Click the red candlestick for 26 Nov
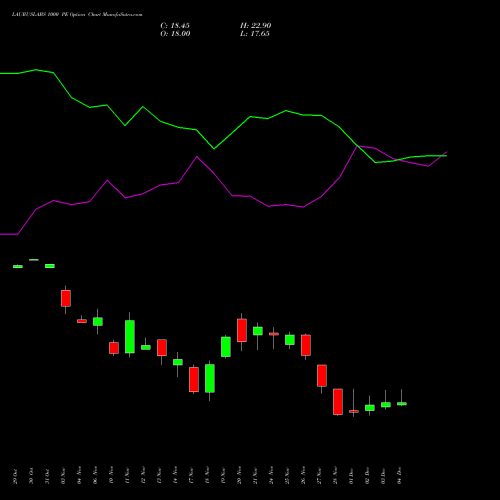The height and width of the screenshot is (500, 500). (306, 345)
